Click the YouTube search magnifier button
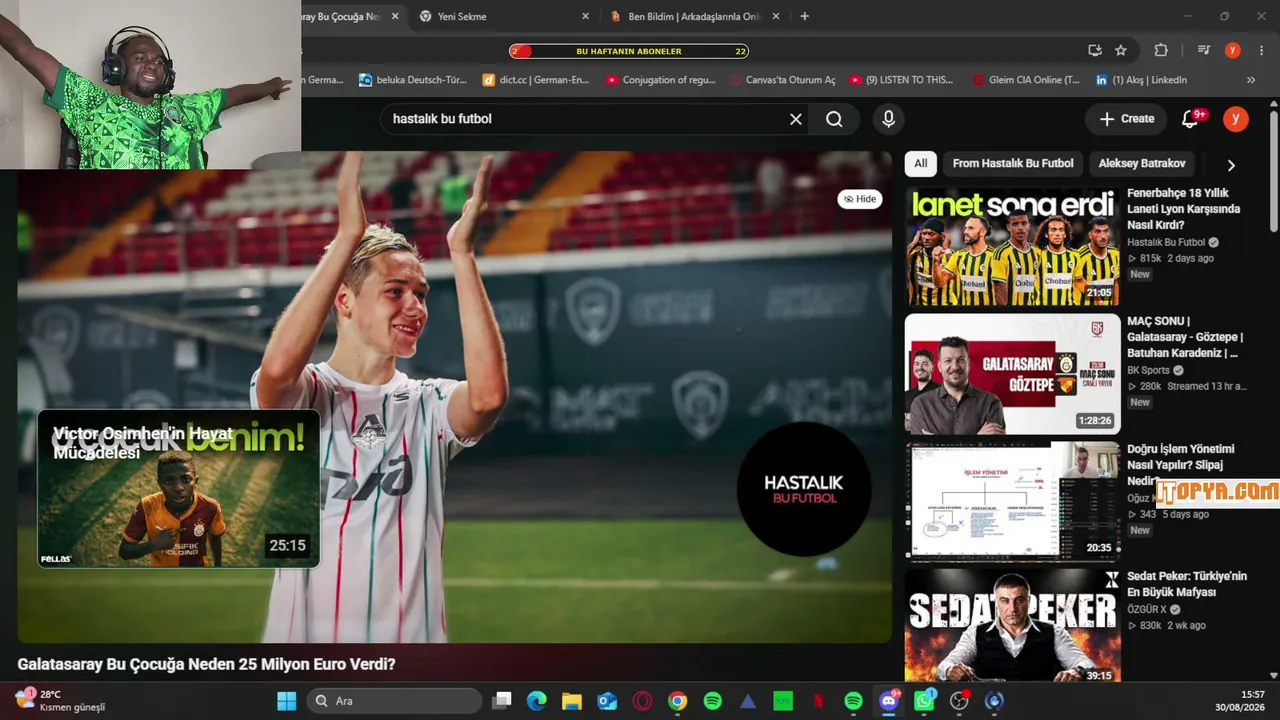Viewport: 1280px width, 720px height. 834,119
